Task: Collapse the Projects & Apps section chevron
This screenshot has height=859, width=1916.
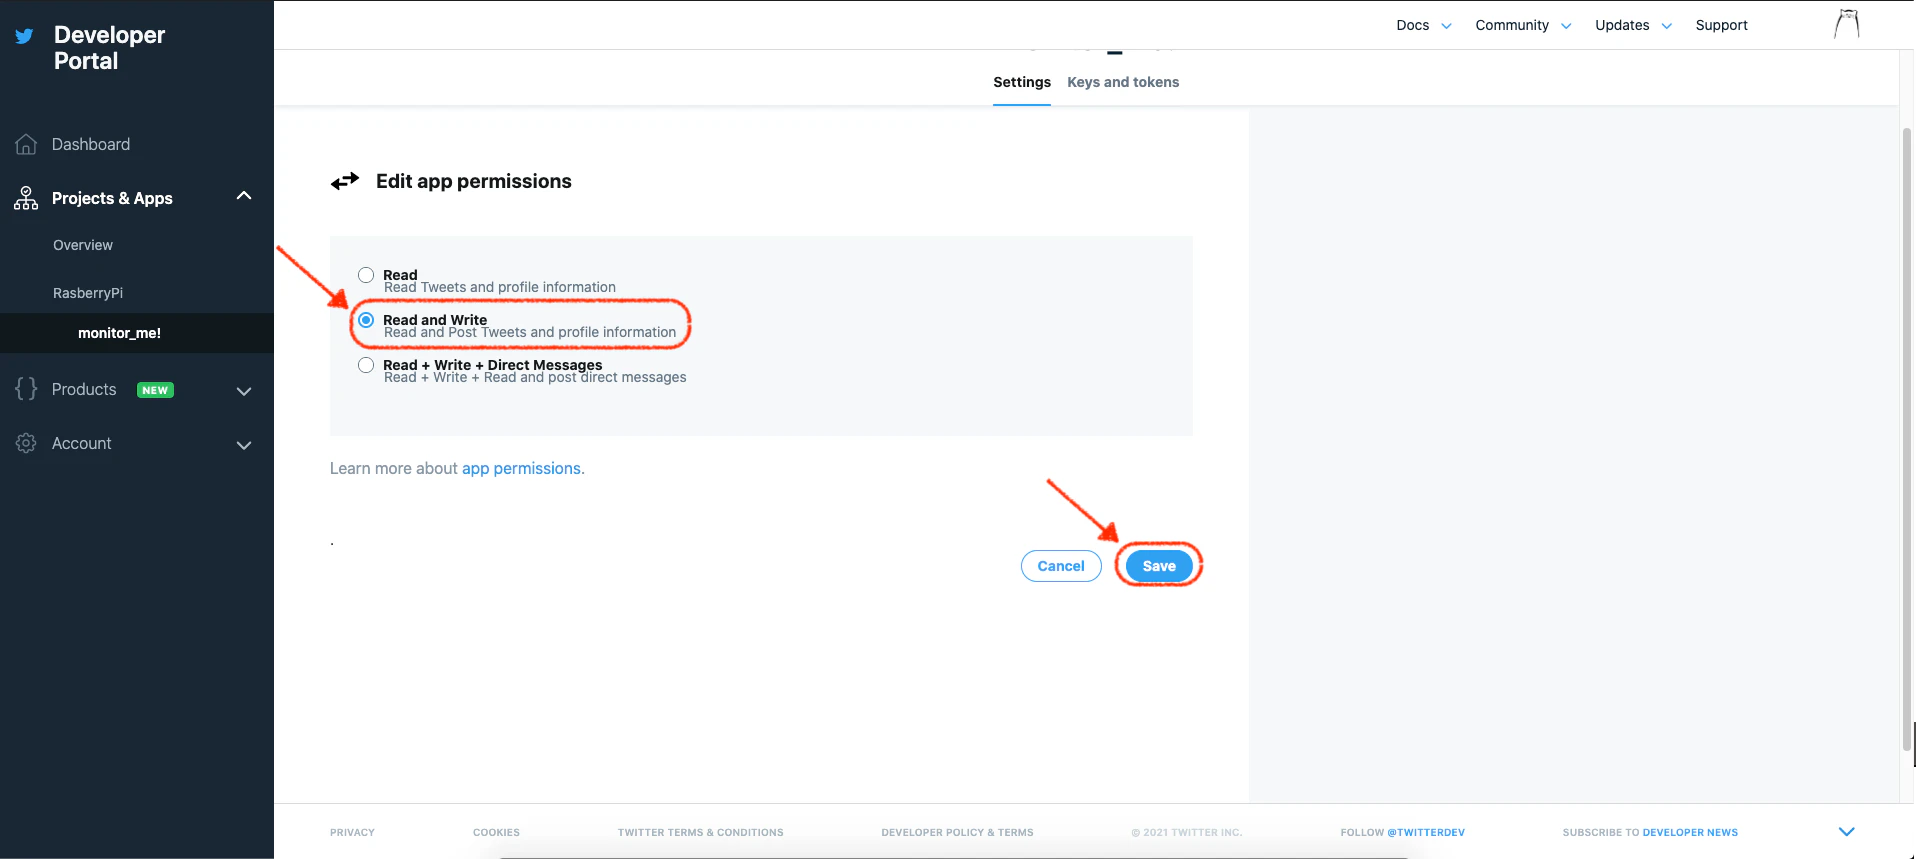Action: (244, 196)
